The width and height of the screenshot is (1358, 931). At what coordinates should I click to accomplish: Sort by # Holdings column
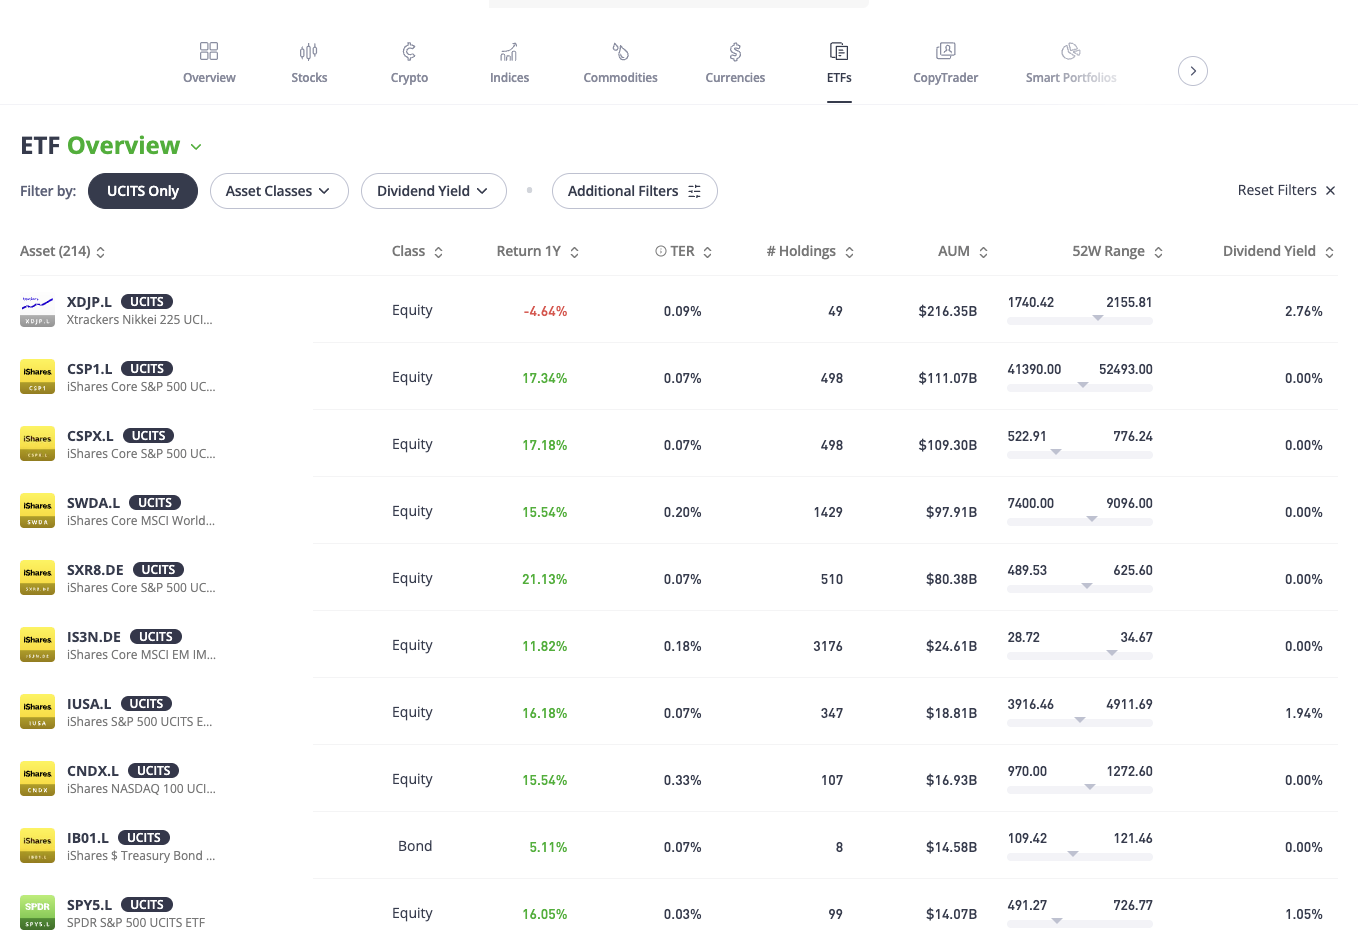tap(810, 251)
